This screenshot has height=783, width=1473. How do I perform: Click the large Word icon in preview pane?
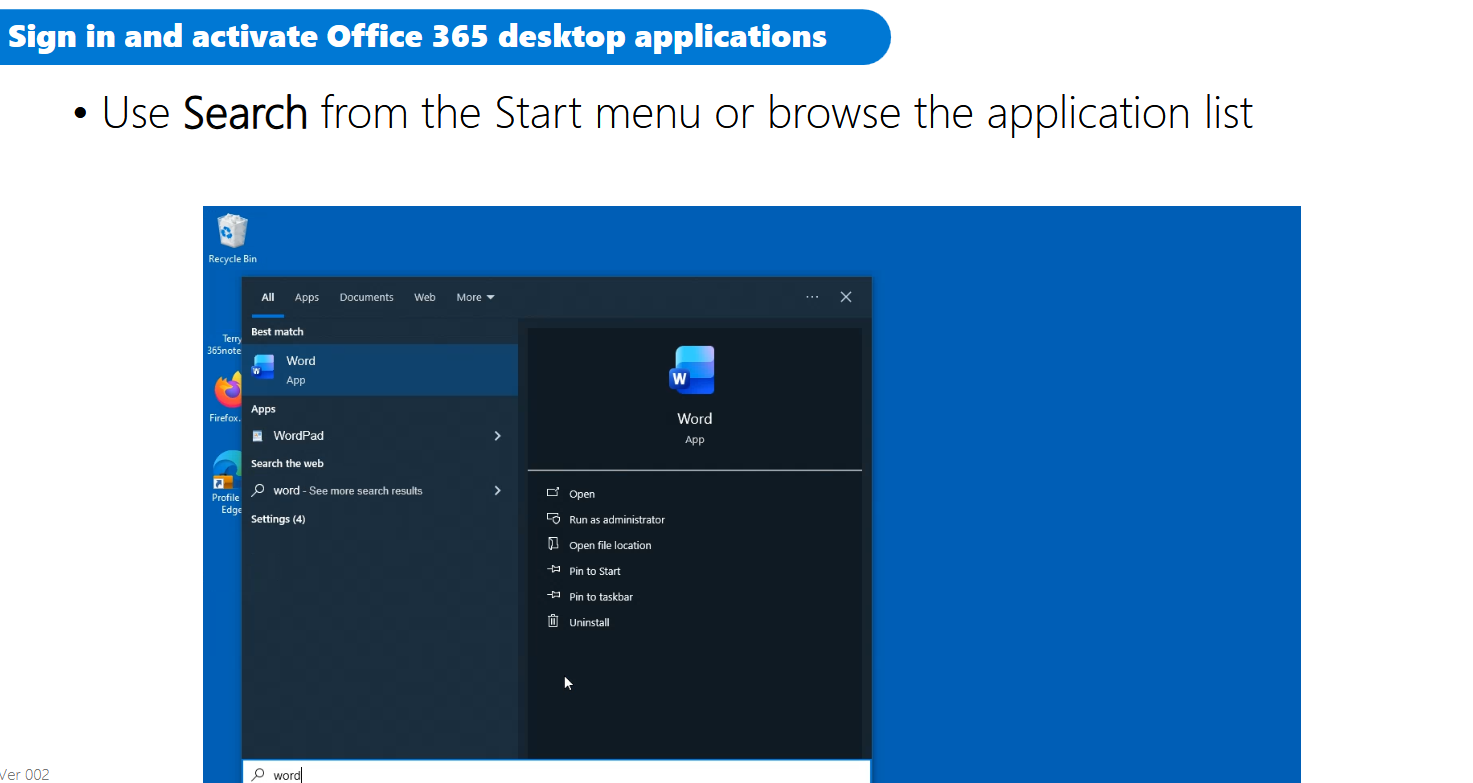coord(693,370)
